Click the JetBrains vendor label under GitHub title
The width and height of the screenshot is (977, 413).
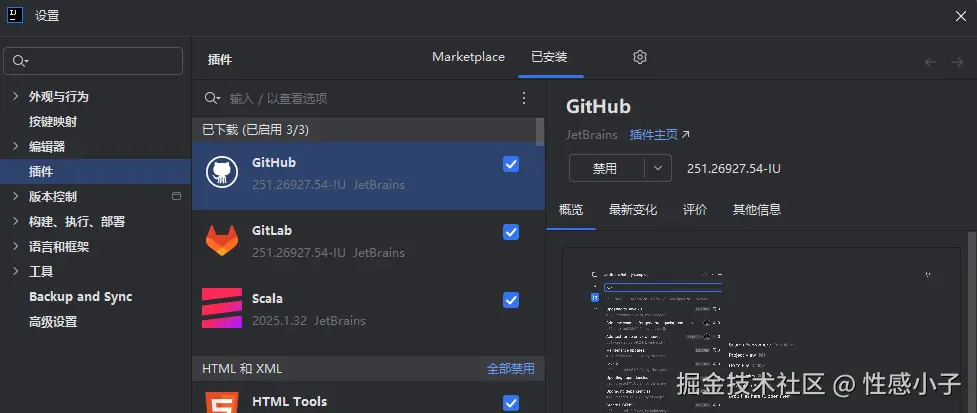coord(592,135)
